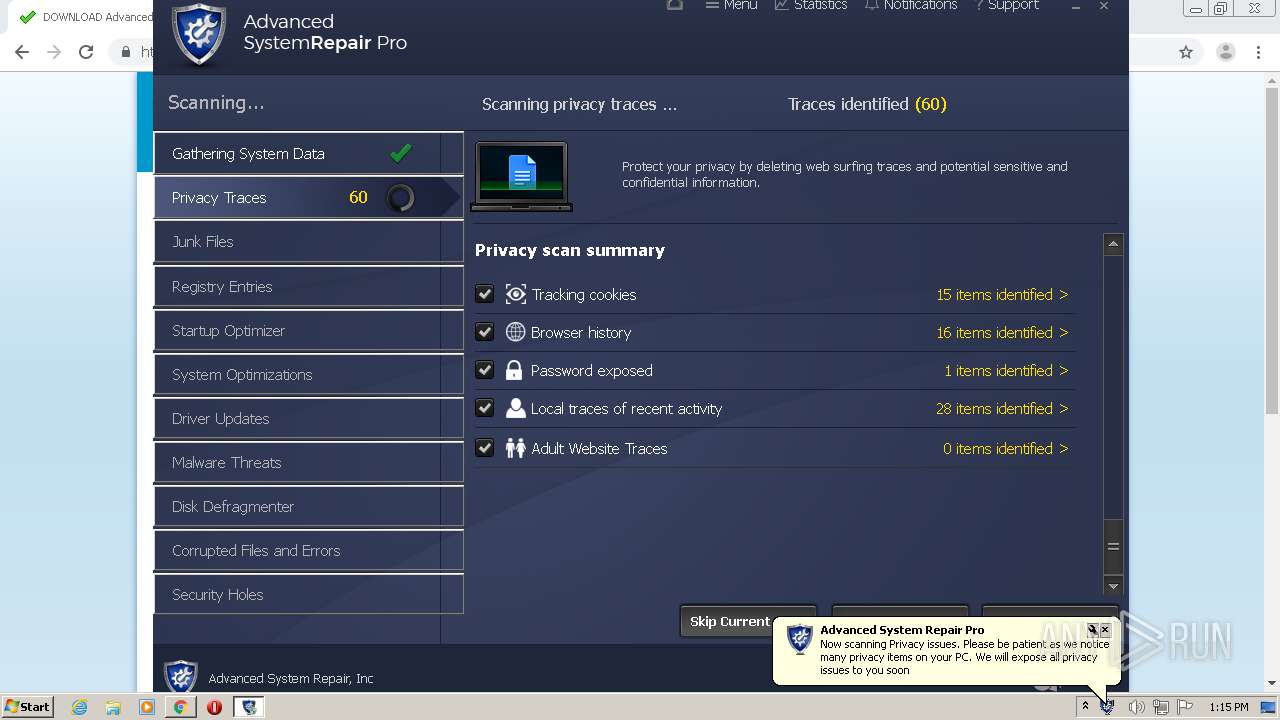Click the people icon for Adult Website Traces
This screenshot has height=720, width=1280.
(515, 448)
